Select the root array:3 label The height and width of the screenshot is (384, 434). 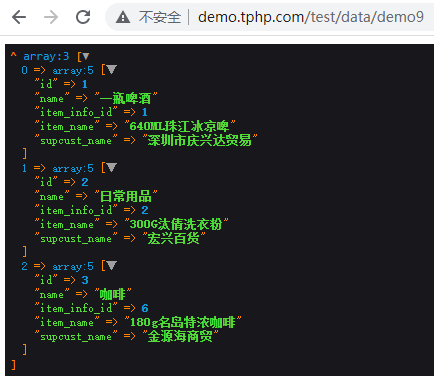point(46,56)
